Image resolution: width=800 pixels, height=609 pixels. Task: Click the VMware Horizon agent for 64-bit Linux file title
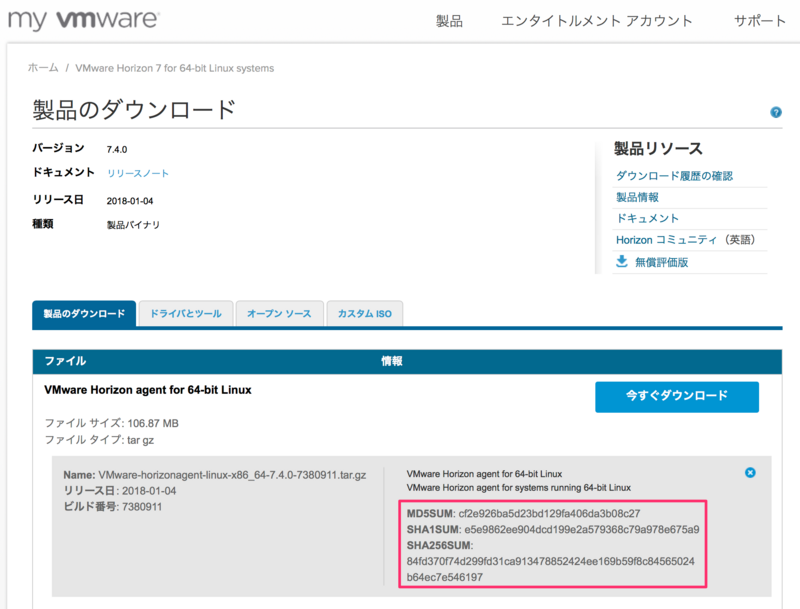click(148, 390)
